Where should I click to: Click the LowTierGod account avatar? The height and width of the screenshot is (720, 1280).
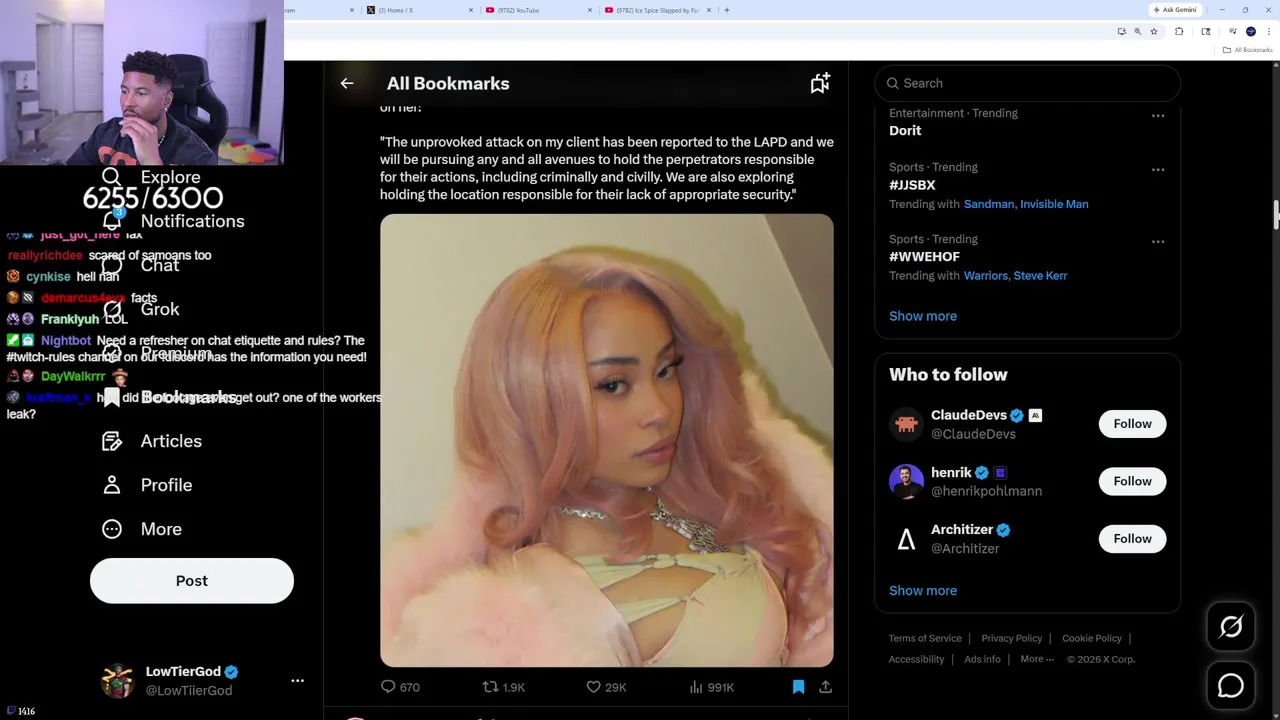pyautogui.click(x=118, y=680)
